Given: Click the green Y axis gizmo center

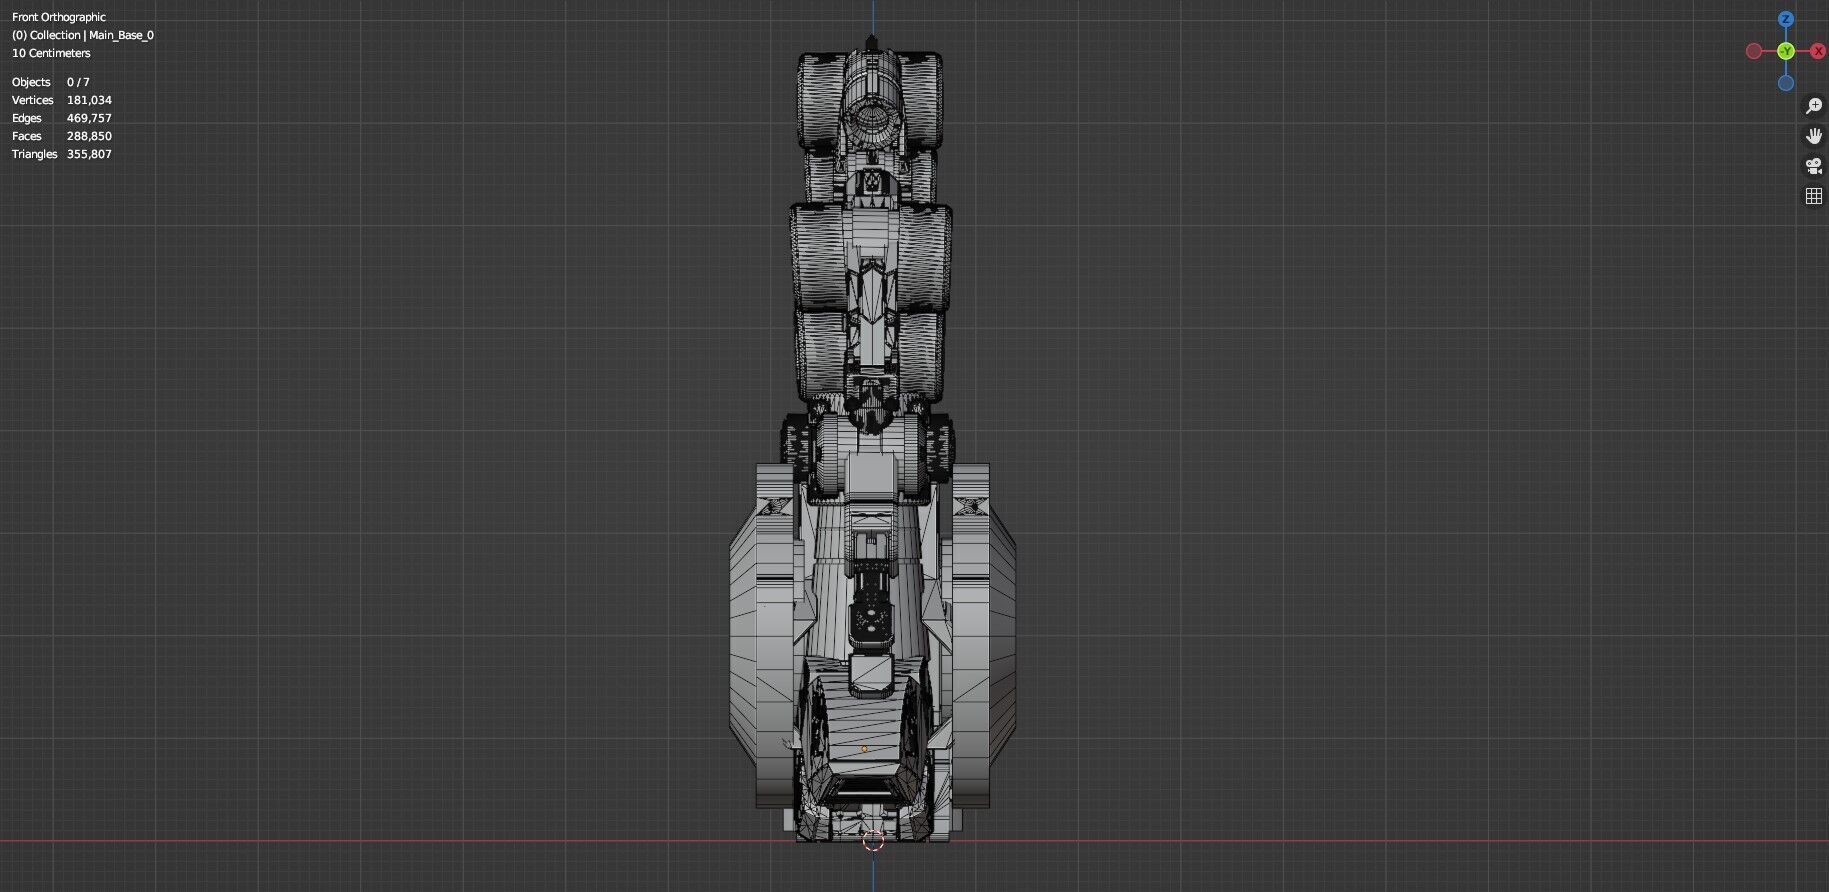Looking at the screenshot, I should click(x=1786, y=51).
